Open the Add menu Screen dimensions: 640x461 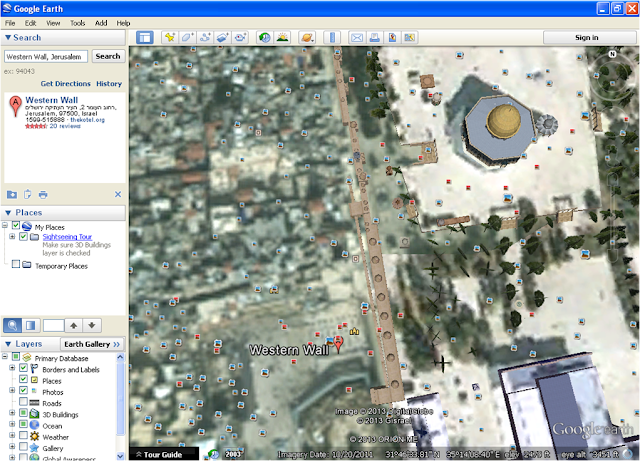(x=101, y=23)
